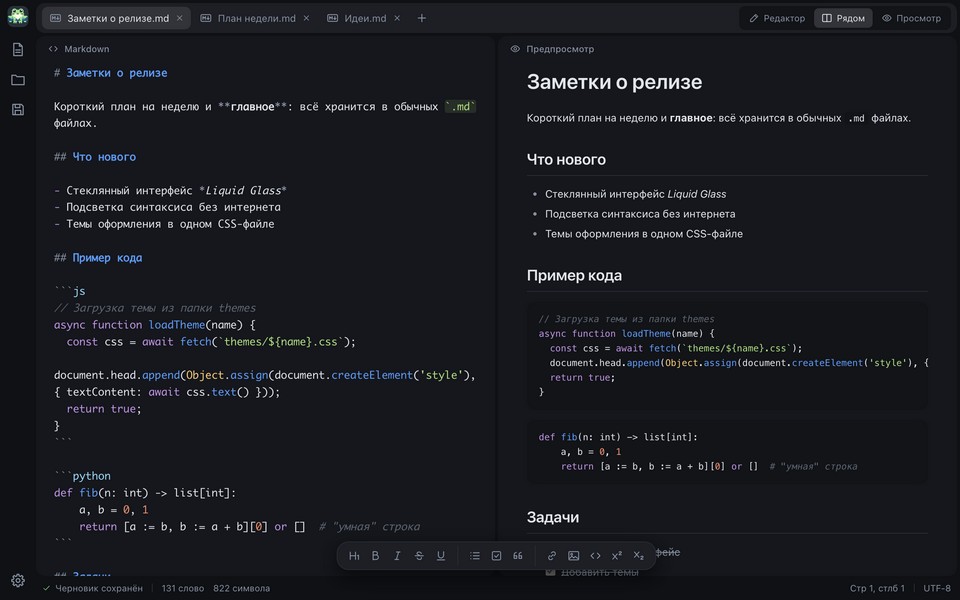Viewport: 960px width, 600px height.
Task: Toggle bold formatting in floating toolbar
Action: (x=375, y=556)
